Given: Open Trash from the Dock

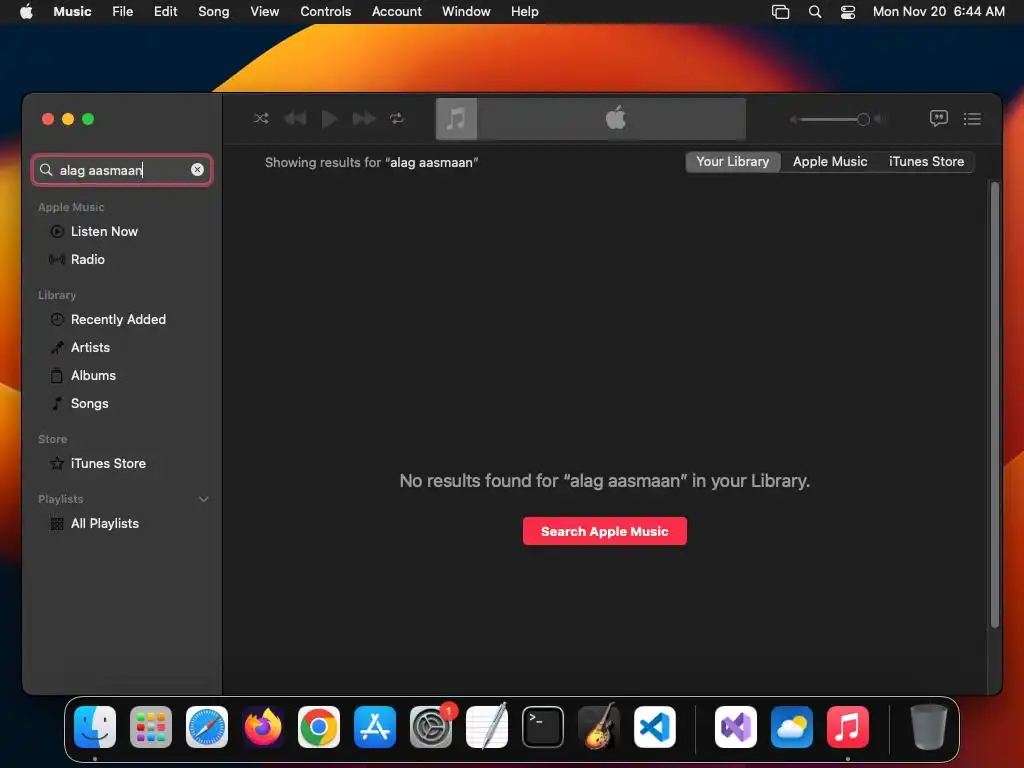Looking at the screenshot, I should click(928, 727).
